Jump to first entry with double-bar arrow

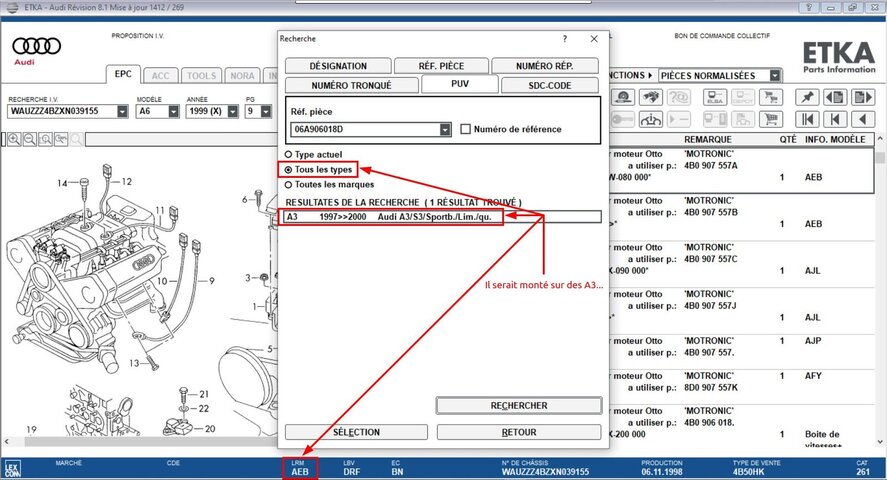click(807, 119)
